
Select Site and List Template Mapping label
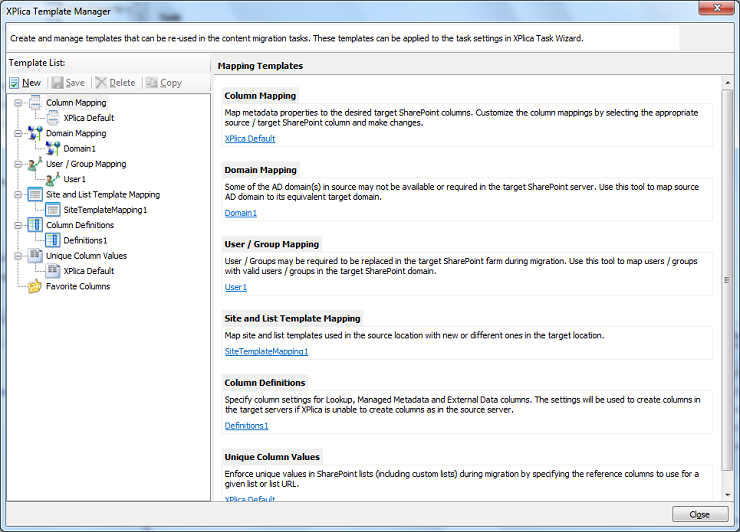coord(103,194)
